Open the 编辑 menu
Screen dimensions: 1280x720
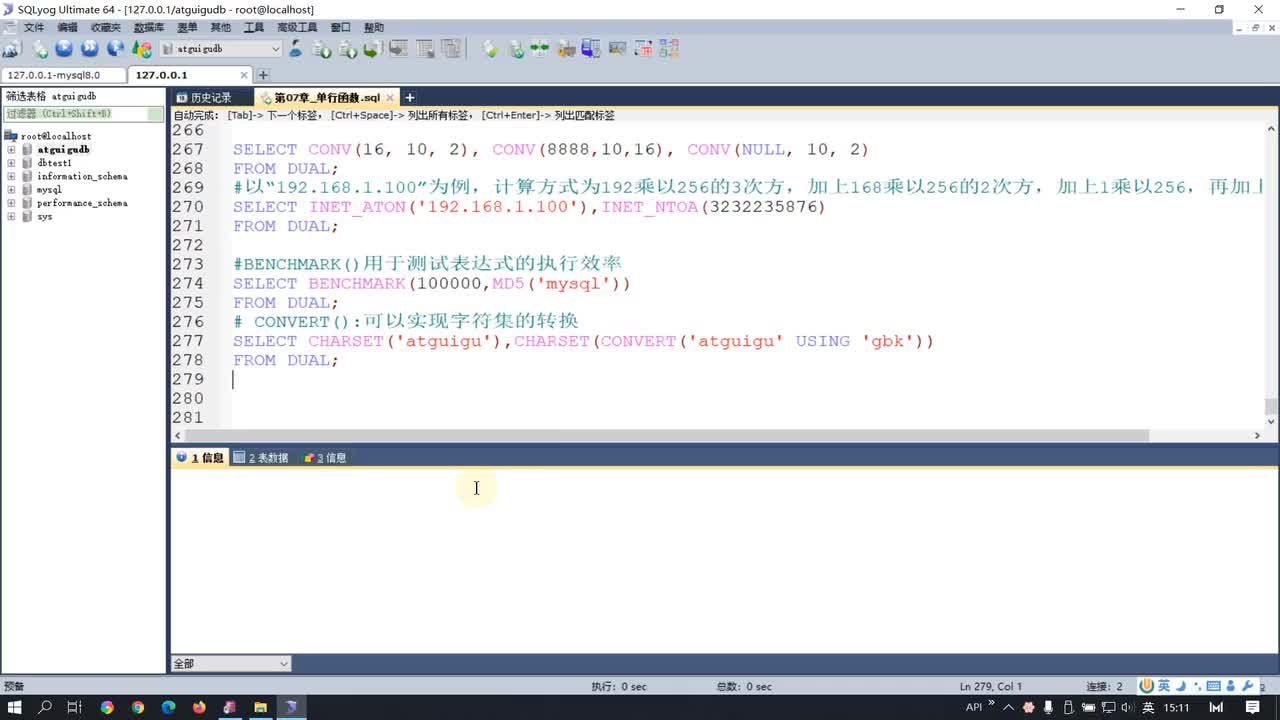pyautogui.click(x=67, y=28)
